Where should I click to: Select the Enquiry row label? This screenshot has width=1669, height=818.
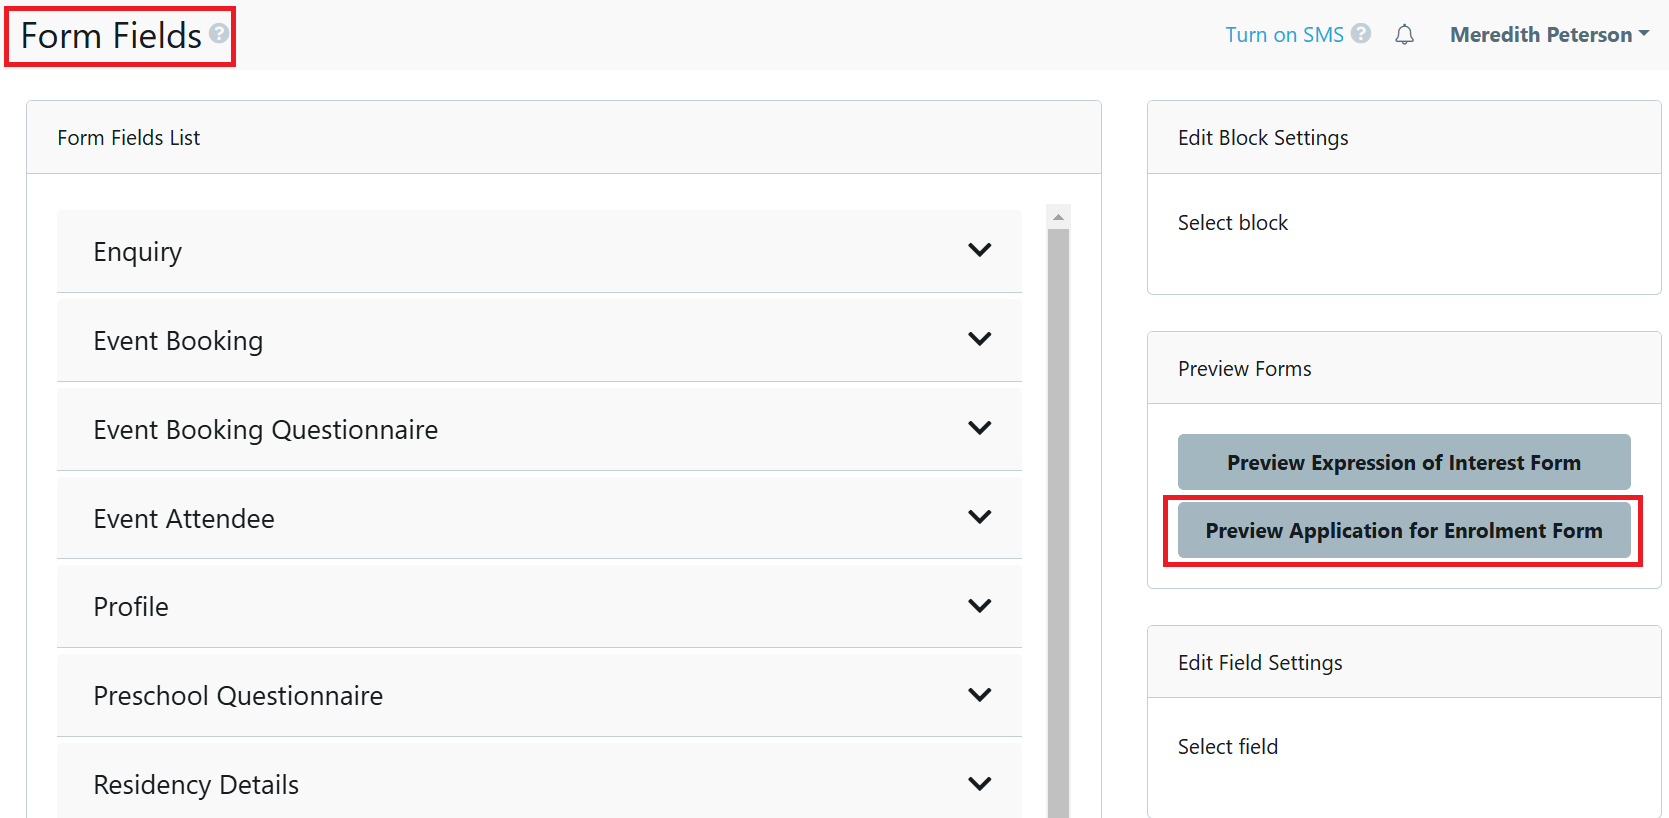pyautogui.click(x=138, y=252)
